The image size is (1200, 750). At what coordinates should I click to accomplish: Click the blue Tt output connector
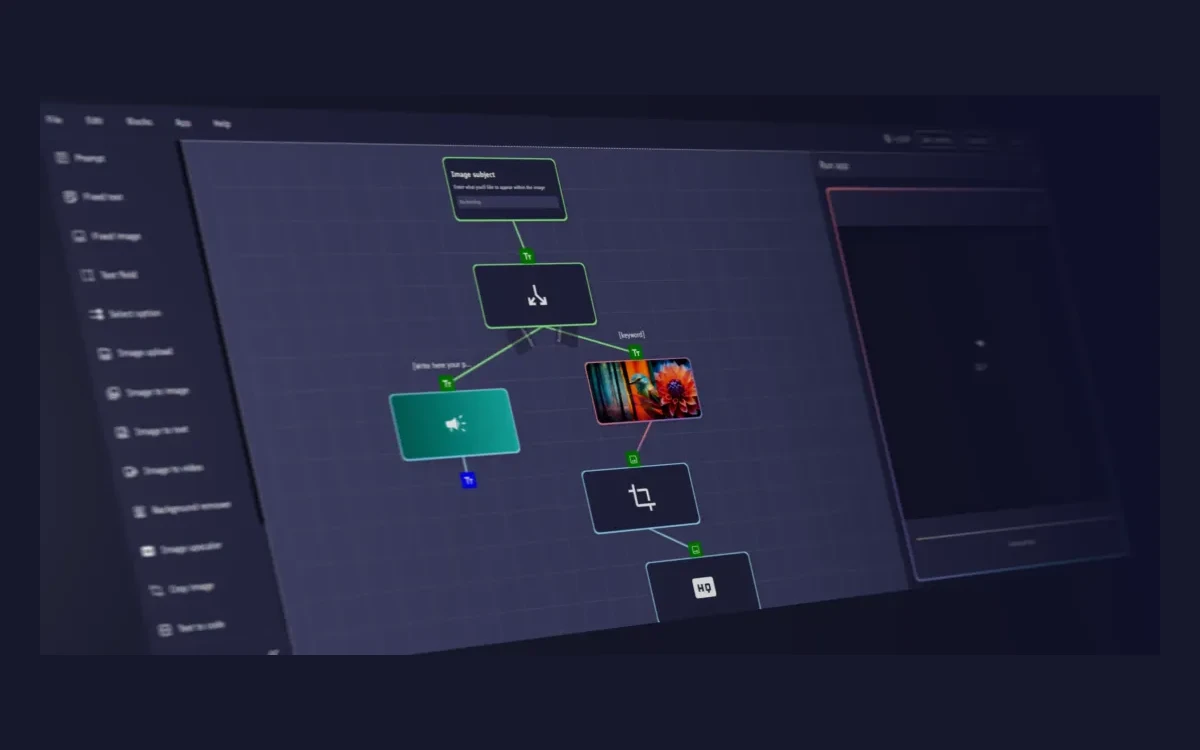coord(468,480)
